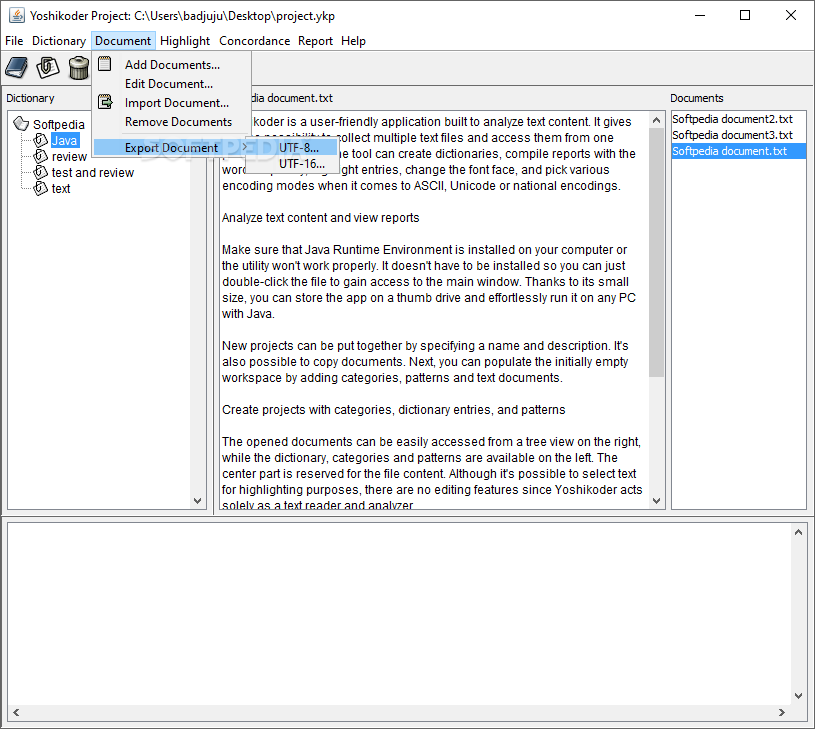Choose Edit Document... from the menu

click(172, 84)
